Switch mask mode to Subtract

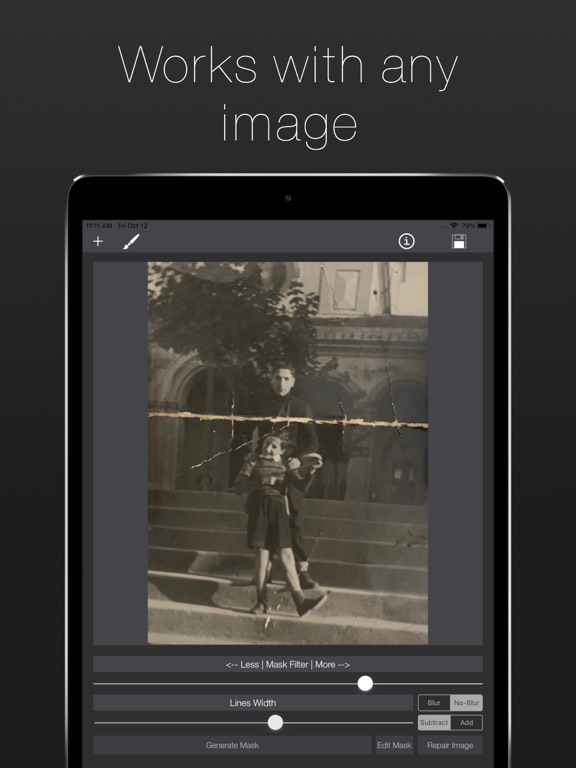(x=434, y=722)
